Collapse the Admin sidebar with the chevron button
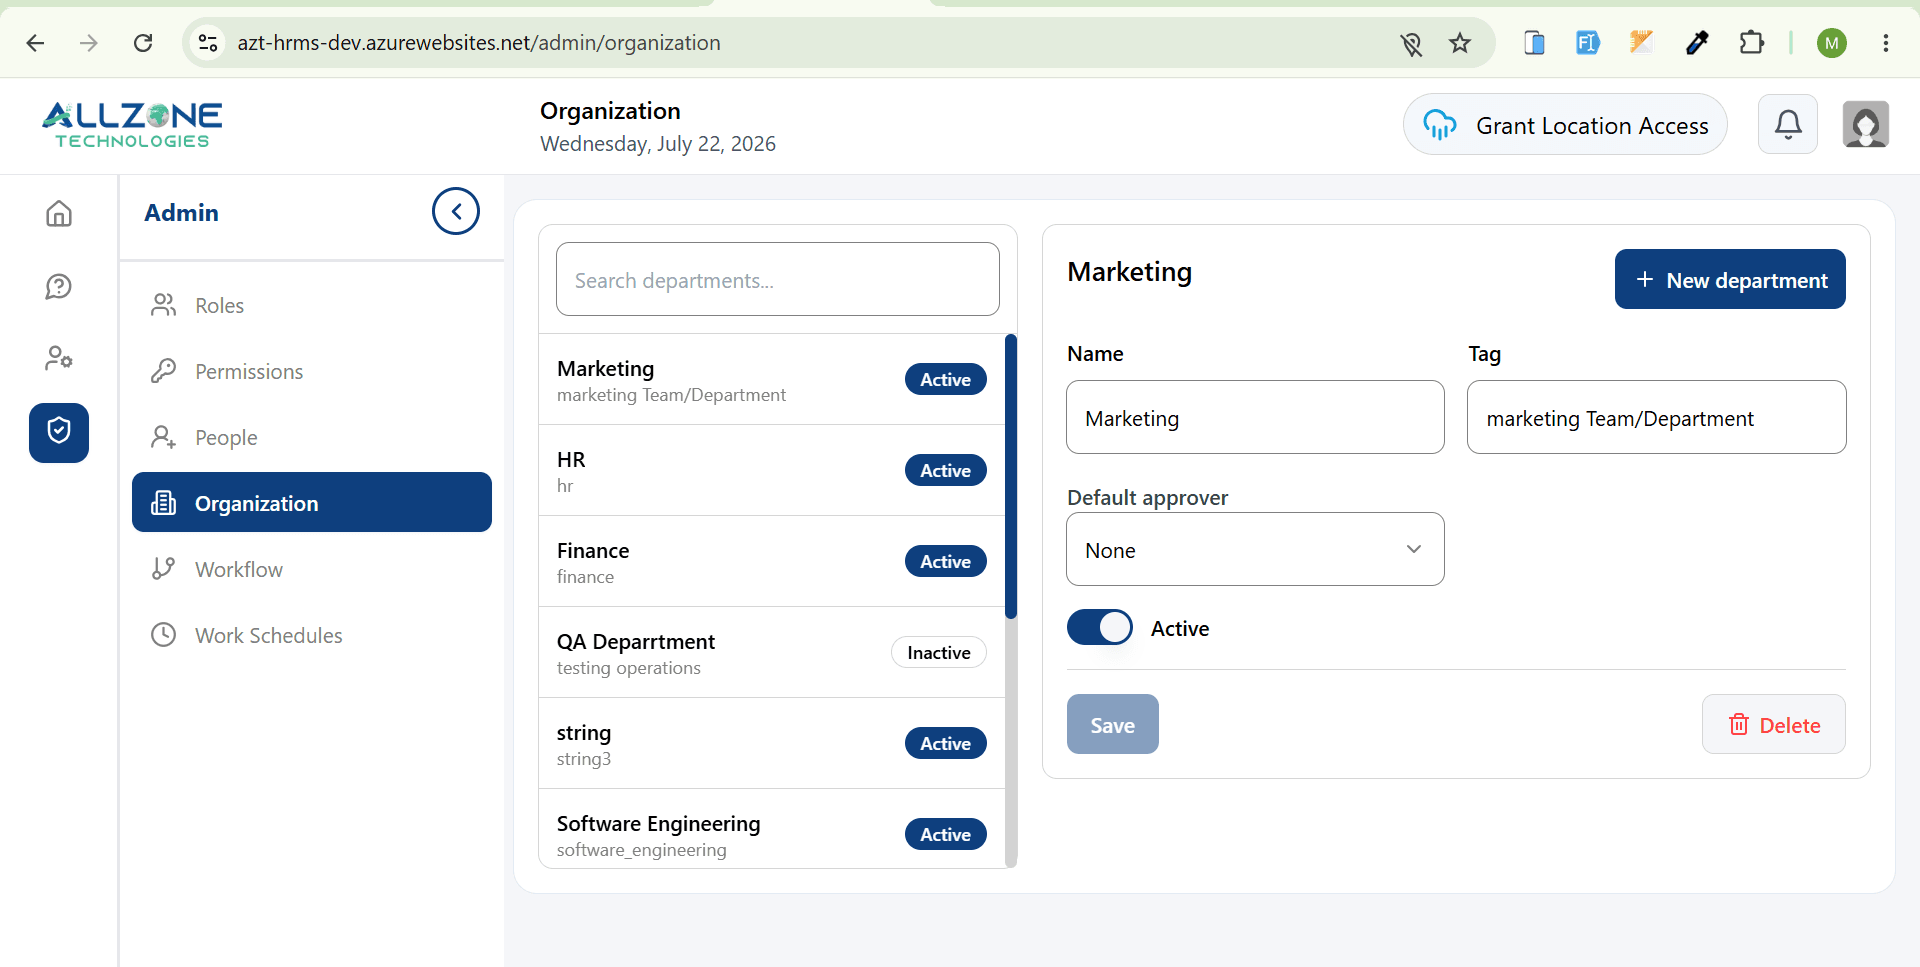The height and width of the screenshot is (967, 1920). coord(456,212)
